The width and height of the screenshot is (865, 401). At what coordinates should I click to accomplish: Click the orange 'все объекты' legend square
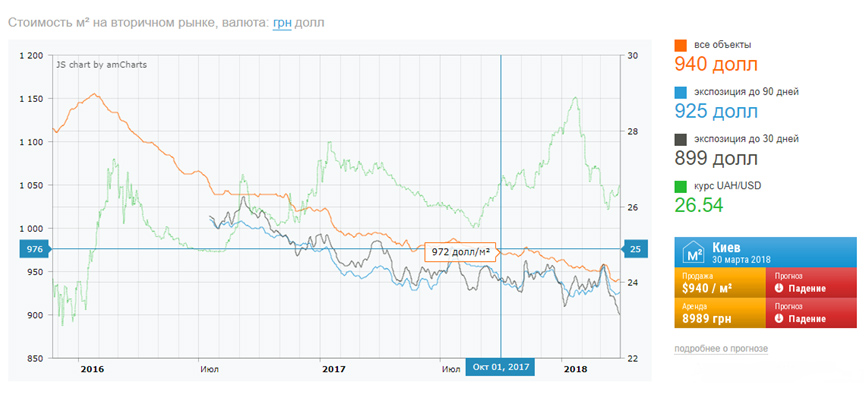tap(681, 45)
